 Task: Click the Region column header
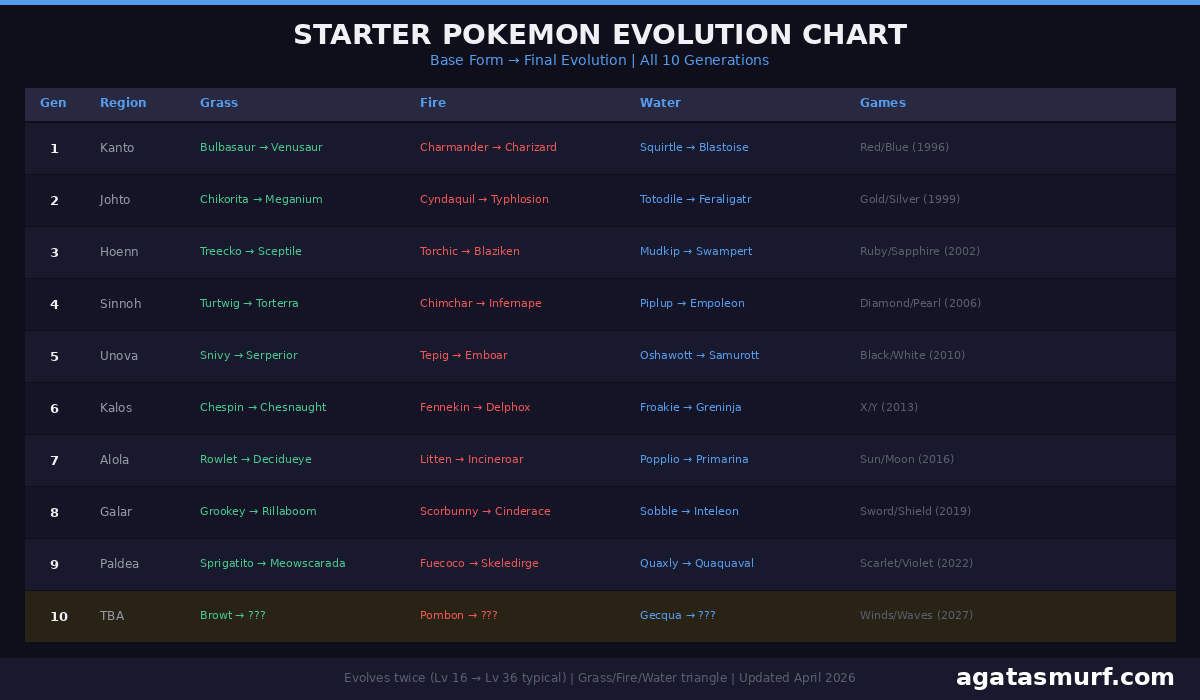(x=123, y=103)
